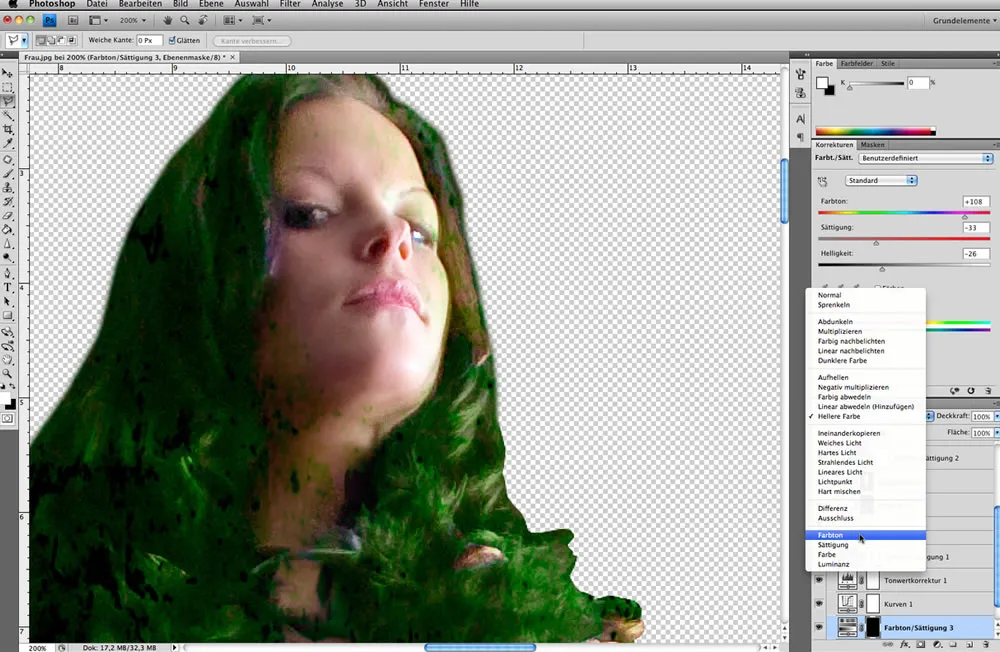Open the 200% zoom level dropdown
This screenshot has width=1000, height=652.
(133, 20)
